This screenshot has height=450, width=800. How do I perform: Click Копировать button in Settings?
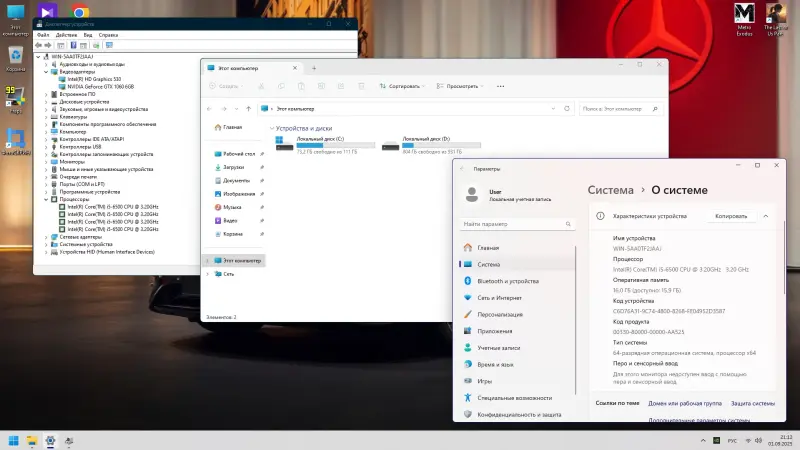coord(731,216)
